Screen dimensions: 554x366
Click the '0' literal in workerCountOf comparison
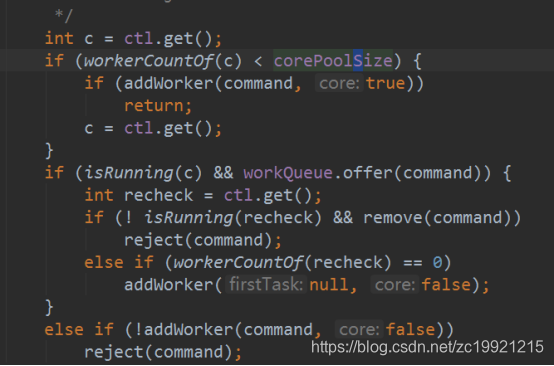[437, 262]
